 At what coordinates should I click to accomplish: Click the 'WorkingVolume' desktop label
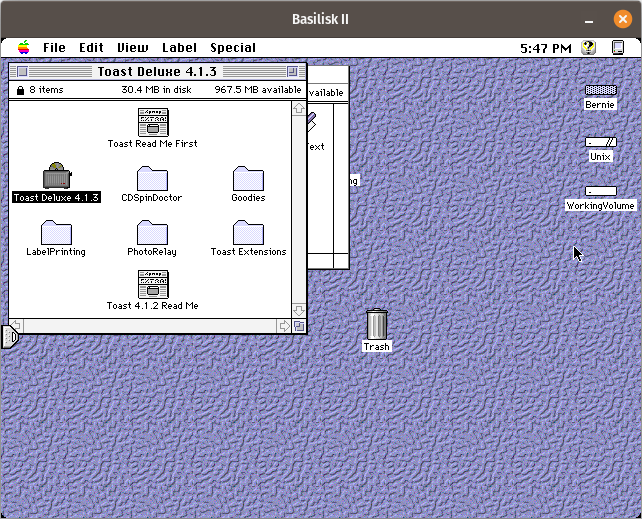(x=601, y=205)
